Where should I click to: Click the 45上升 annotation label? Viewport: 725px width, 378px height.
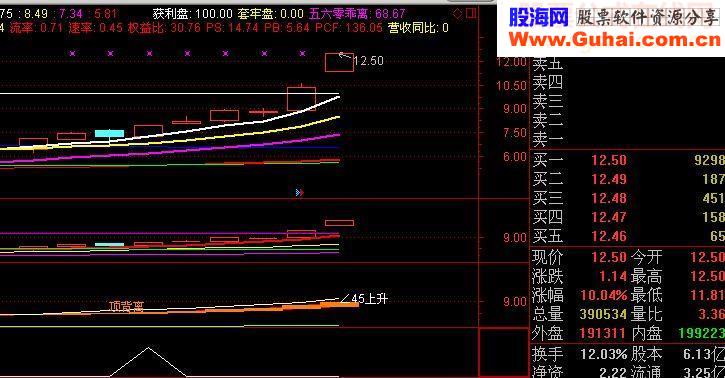(369, 299)
